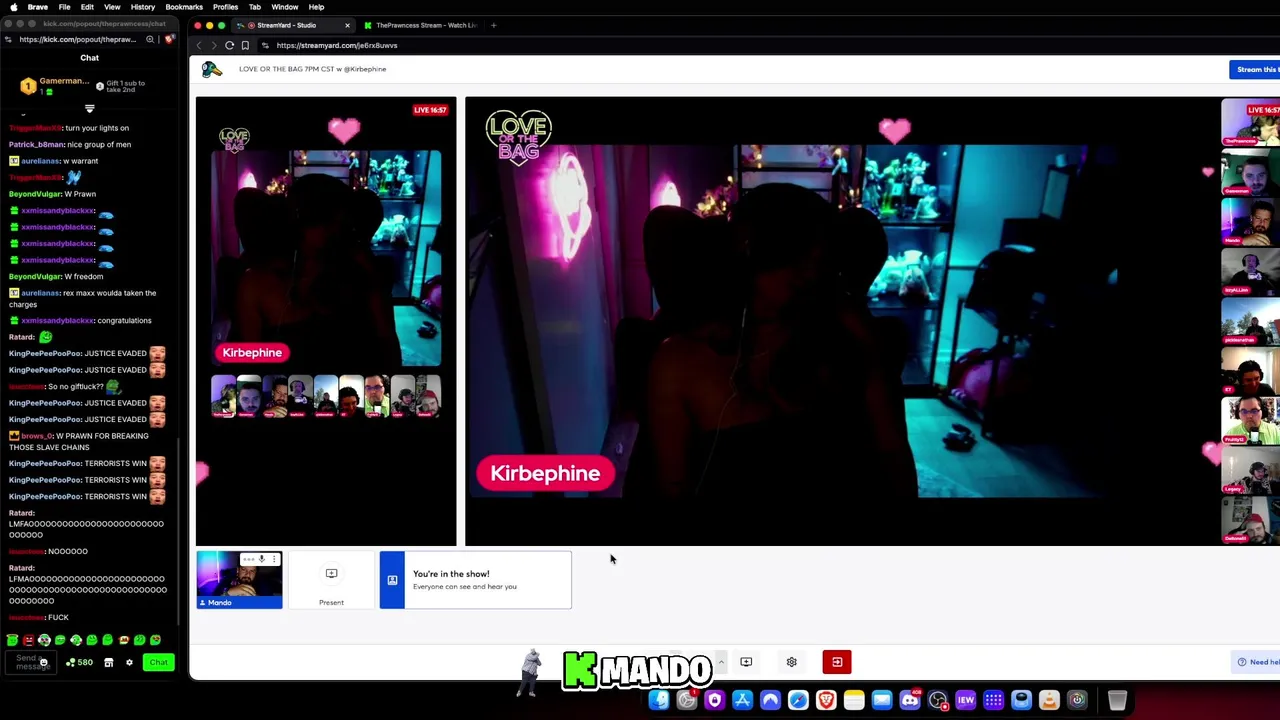Click username Patrick_b8man in chat
The image size is (1280, 720).
coord(35,144)
